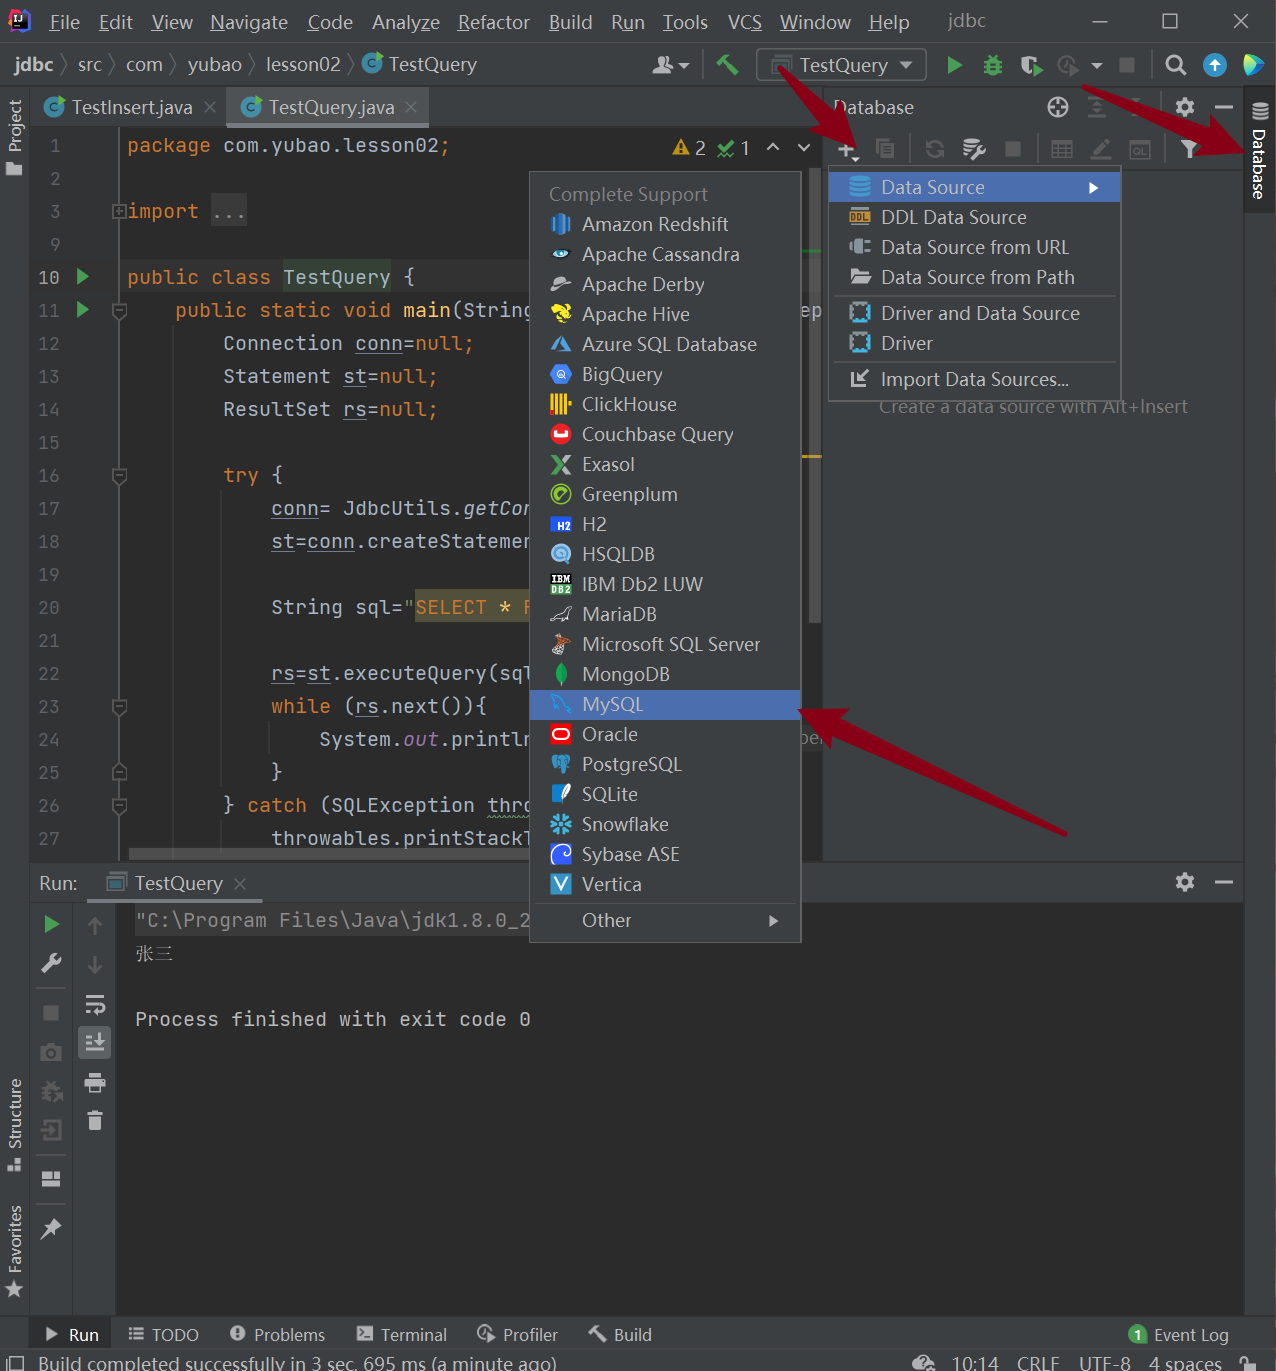Click the user account icon in toolbar

pyautogui.click(x=671, y=65)
